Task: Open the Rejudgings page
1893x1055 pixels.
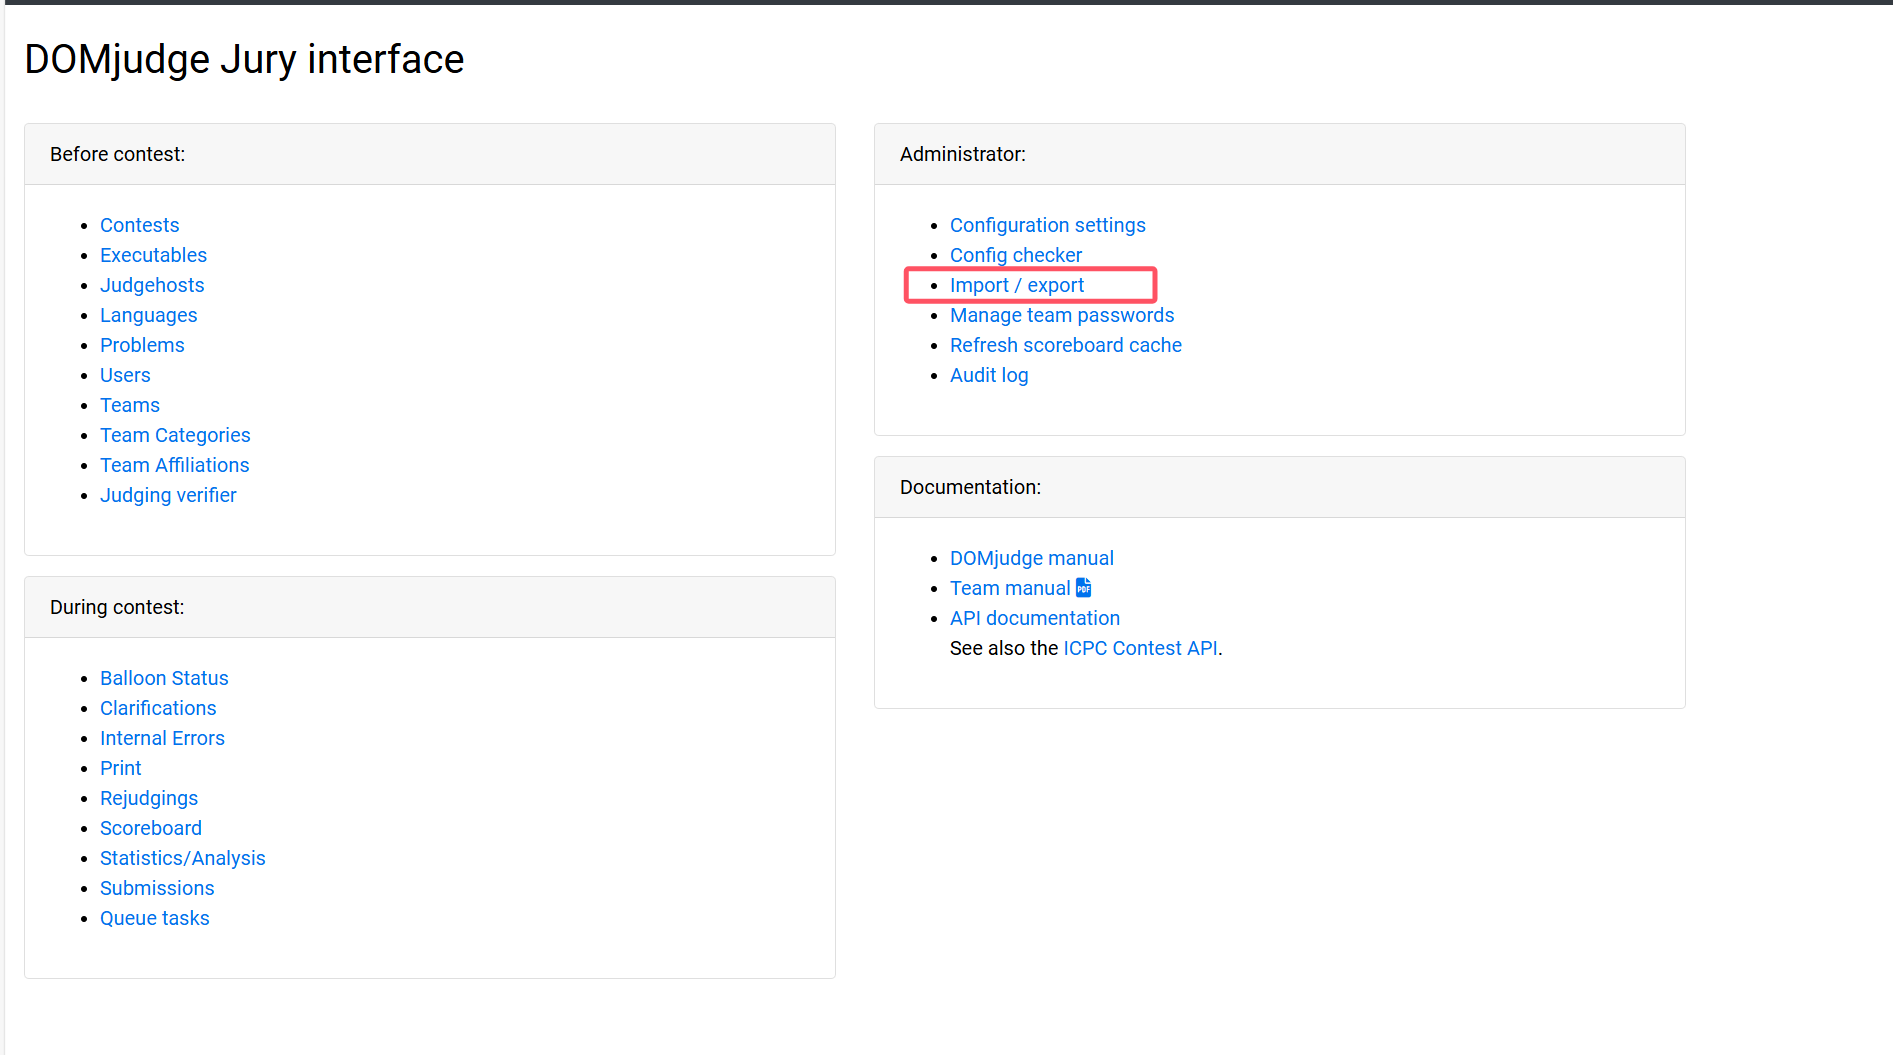Action: (149, 798)
